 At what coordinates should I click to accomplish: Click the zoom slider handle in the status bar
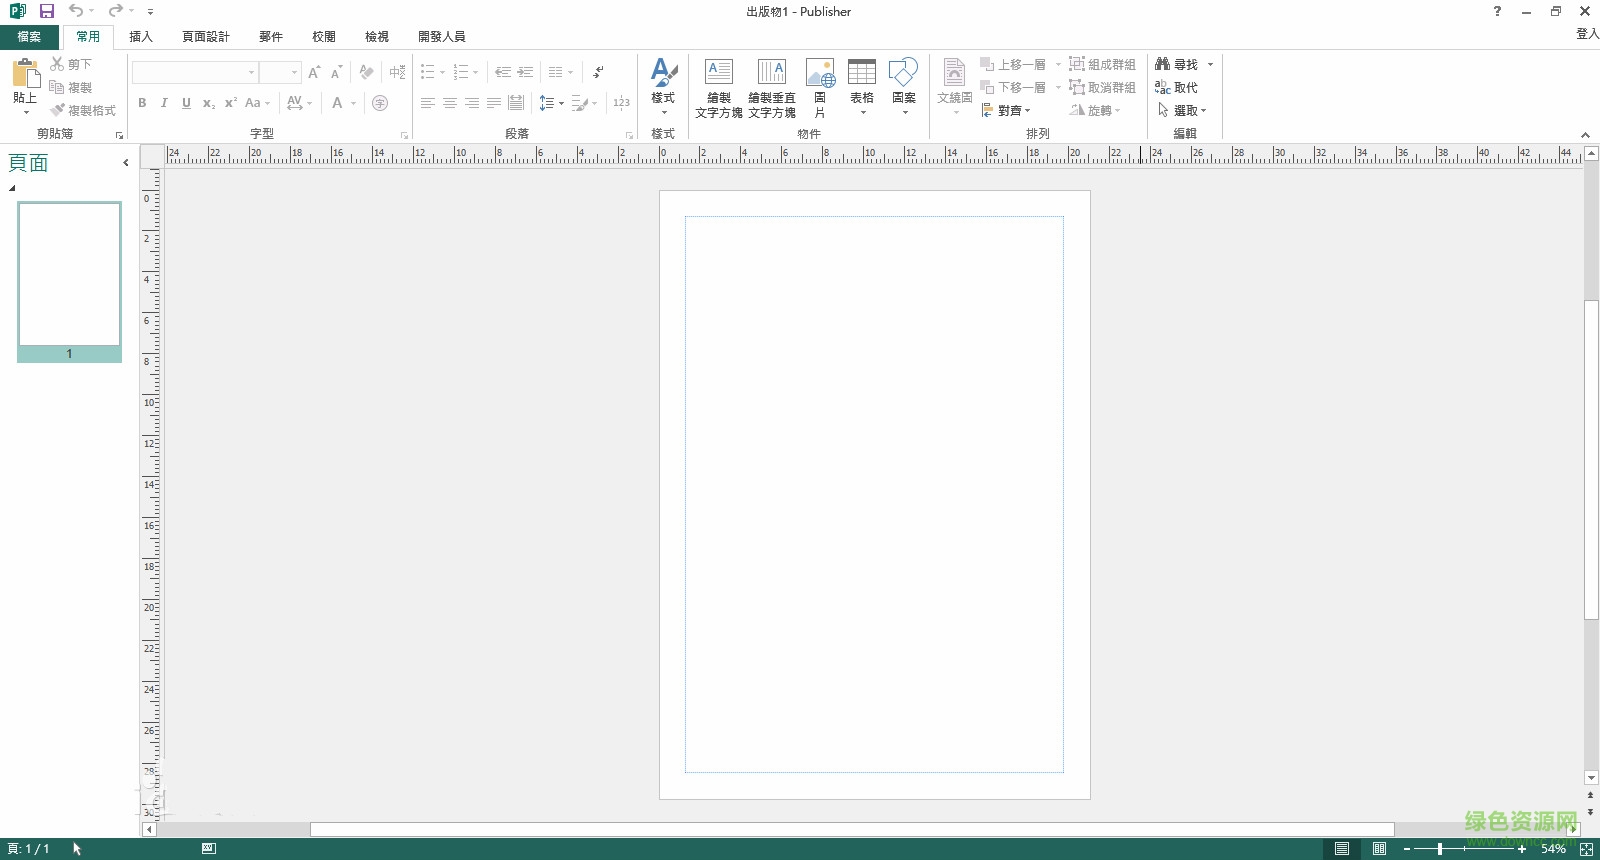pyautogui.click(x=1440, y=849)
